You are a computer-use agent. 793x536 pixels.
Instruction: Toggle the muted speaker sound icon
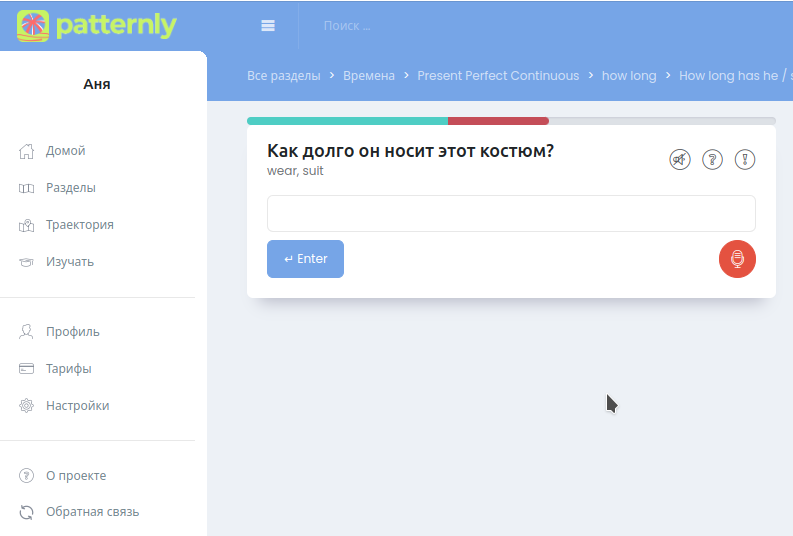680,159
